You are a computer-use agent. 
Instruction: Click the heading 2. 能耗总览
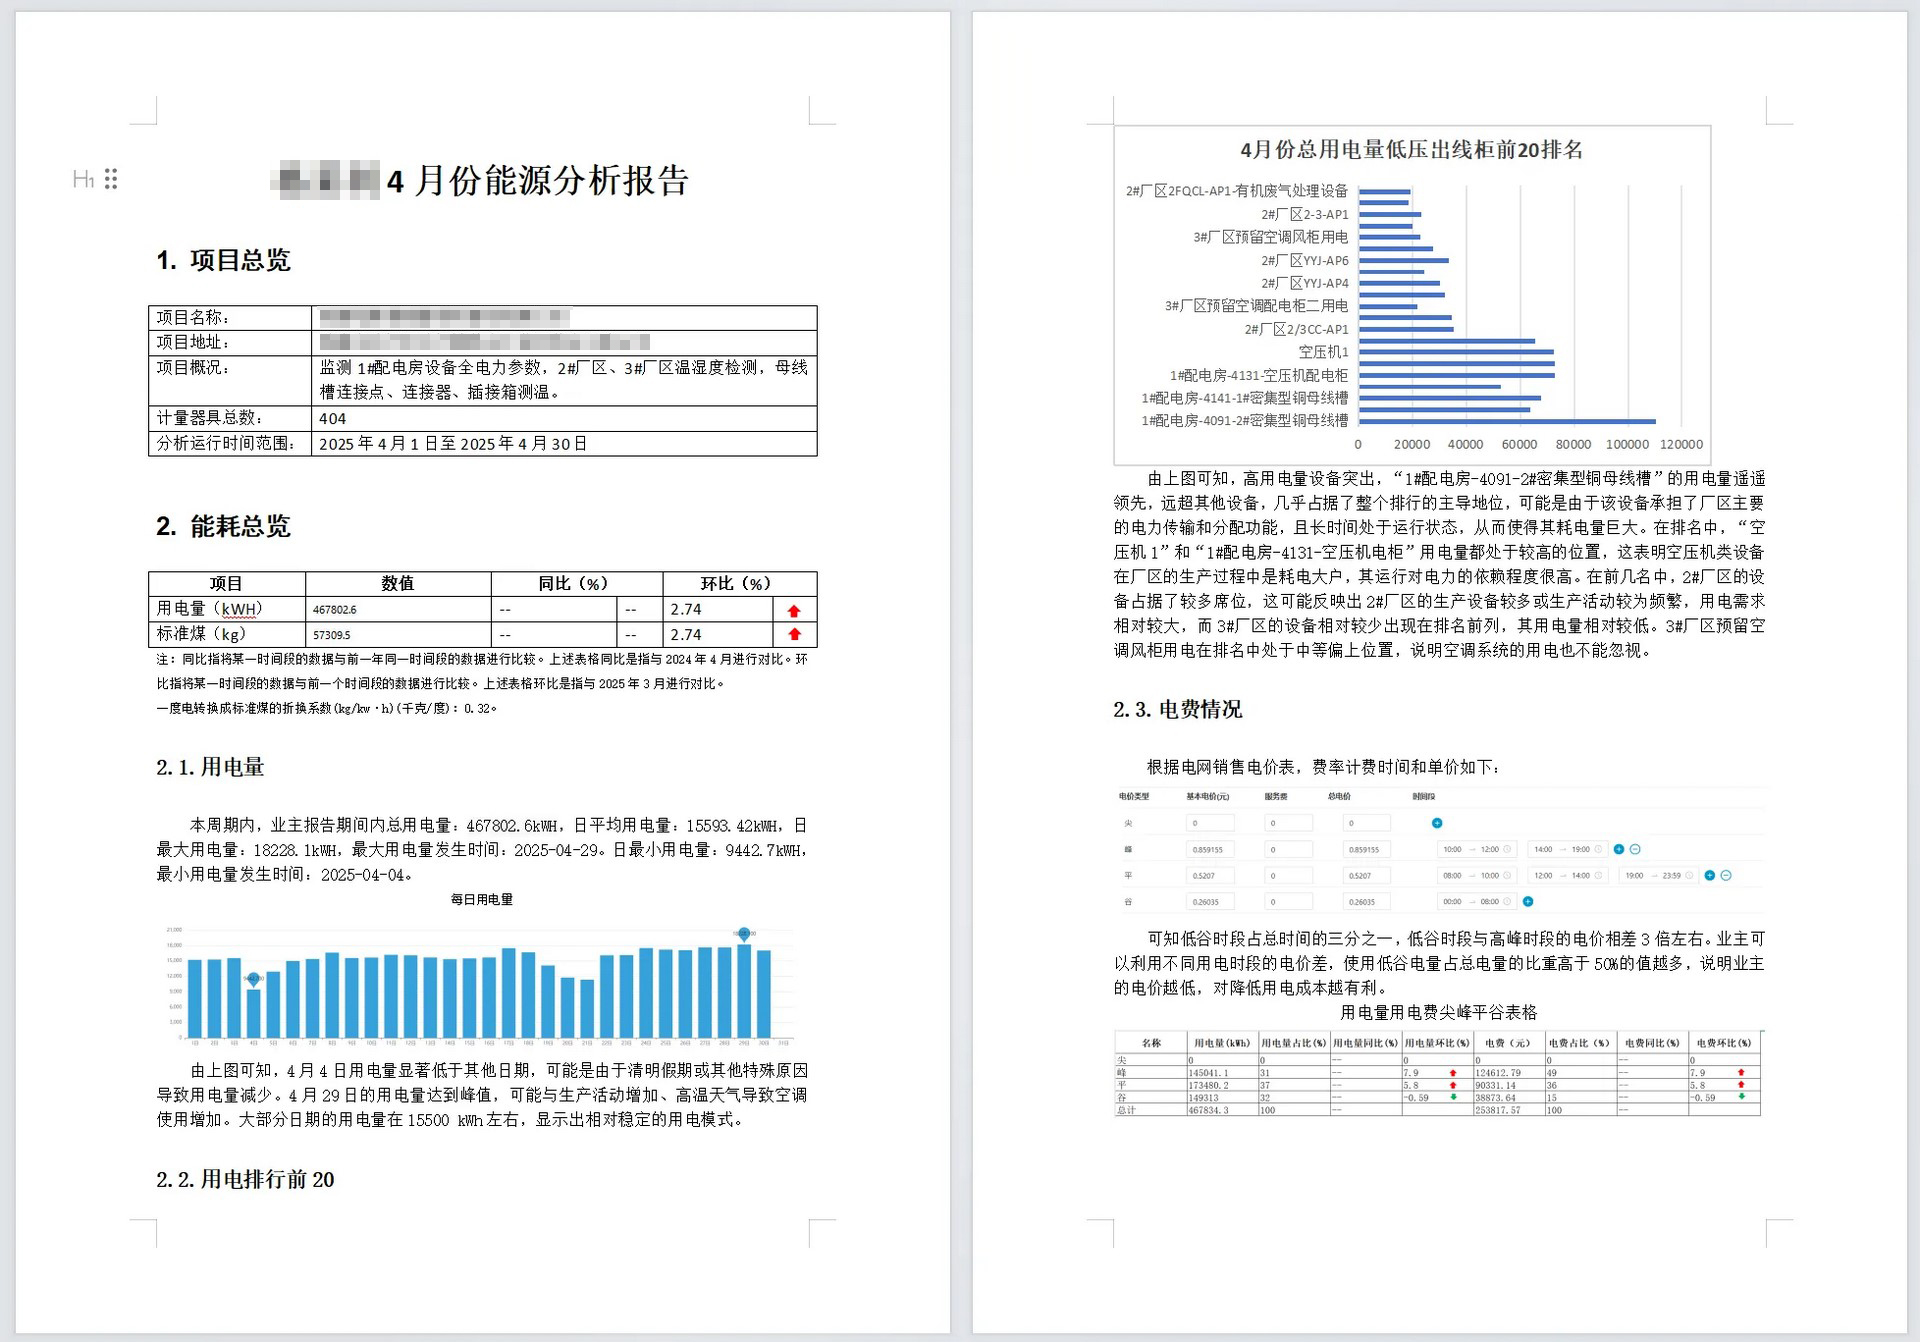(x=223, y=526)
